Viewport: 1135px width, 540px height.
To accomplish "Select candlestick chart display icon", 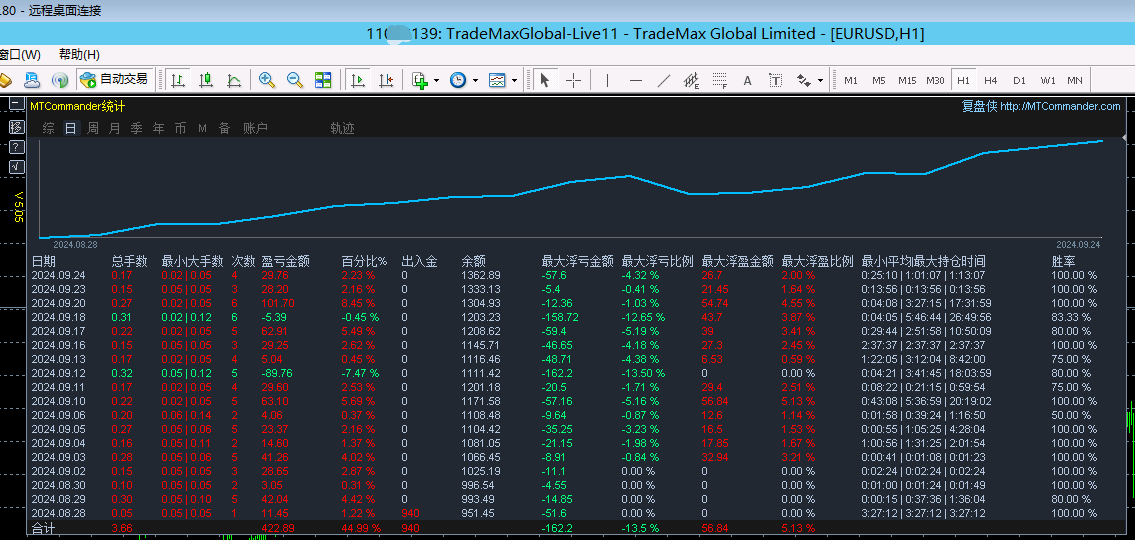I will click(206, 80).
